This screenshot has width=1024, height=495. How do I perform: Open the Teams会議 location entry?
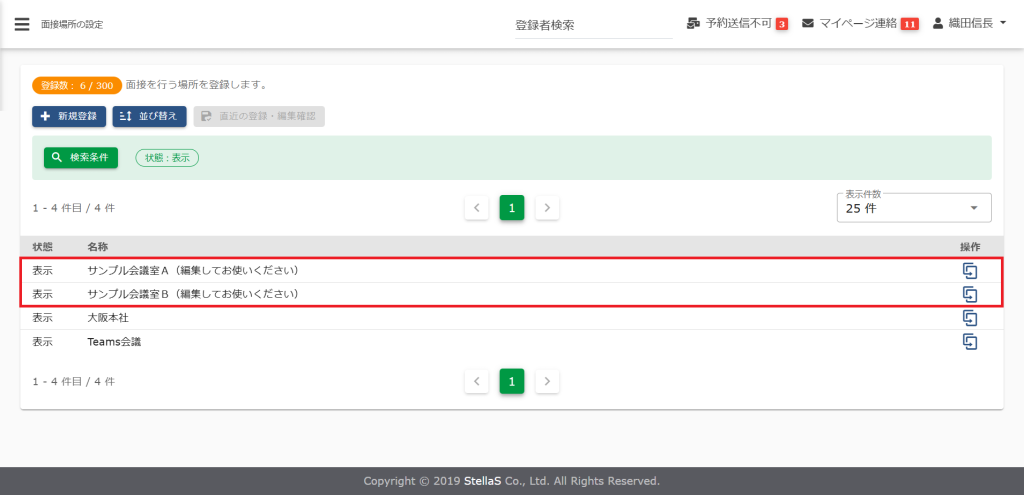tap(114, 342)
